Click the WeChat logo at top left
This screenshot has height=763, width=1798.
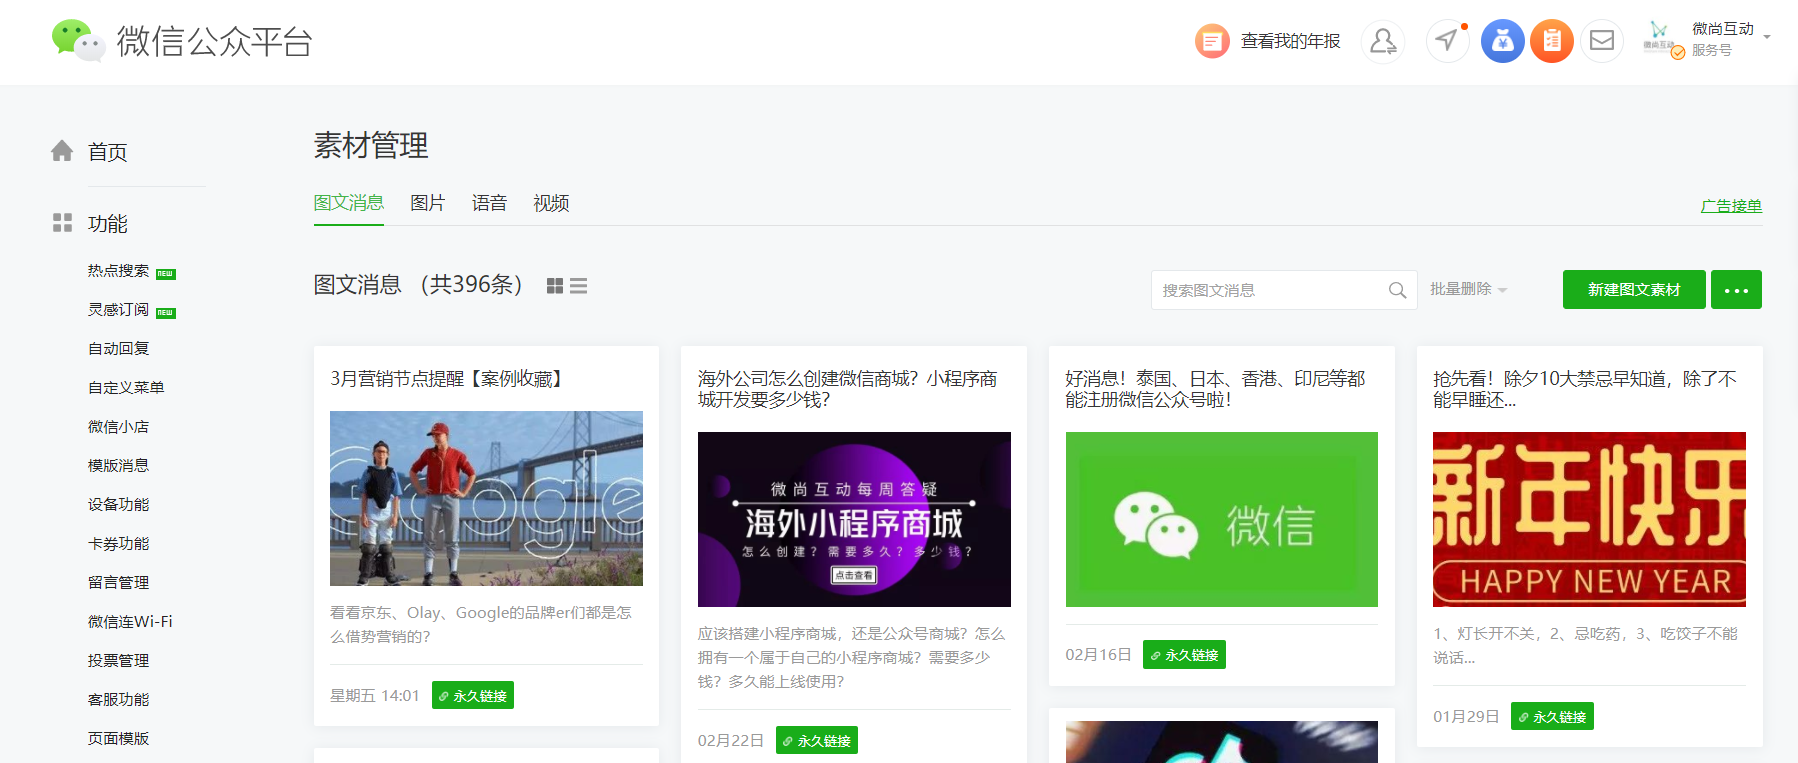pyautogui.click(x=78, y=40)
